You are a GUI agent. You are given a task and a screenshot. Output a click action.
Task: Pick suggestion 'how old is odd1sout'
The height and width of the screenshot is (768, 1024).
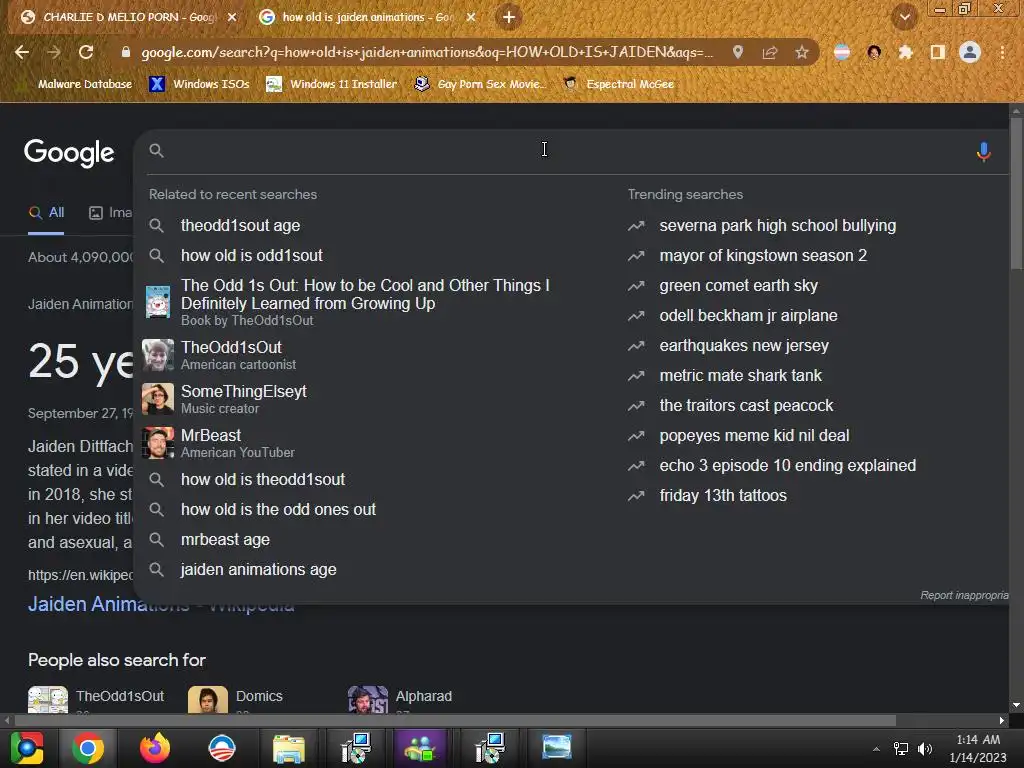tap(251, 256)
